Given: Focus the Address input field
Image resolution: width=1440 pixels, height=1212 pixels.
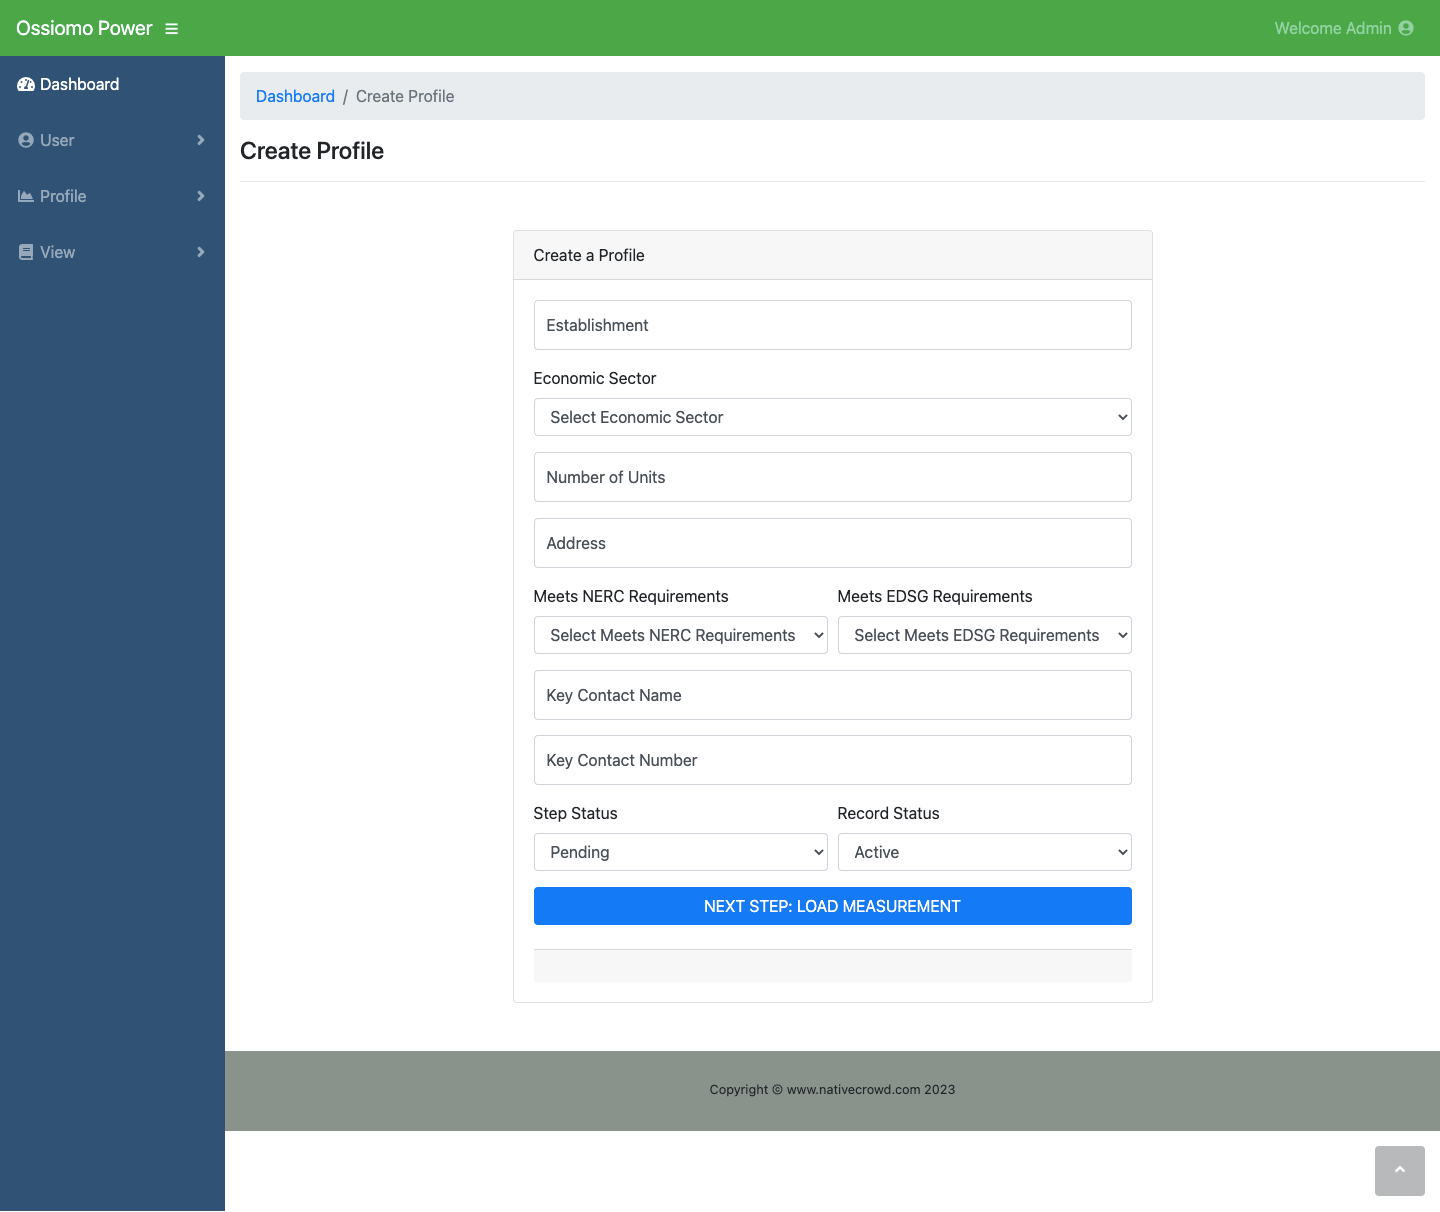Looking at the screenshot, I should click(833, 543).
